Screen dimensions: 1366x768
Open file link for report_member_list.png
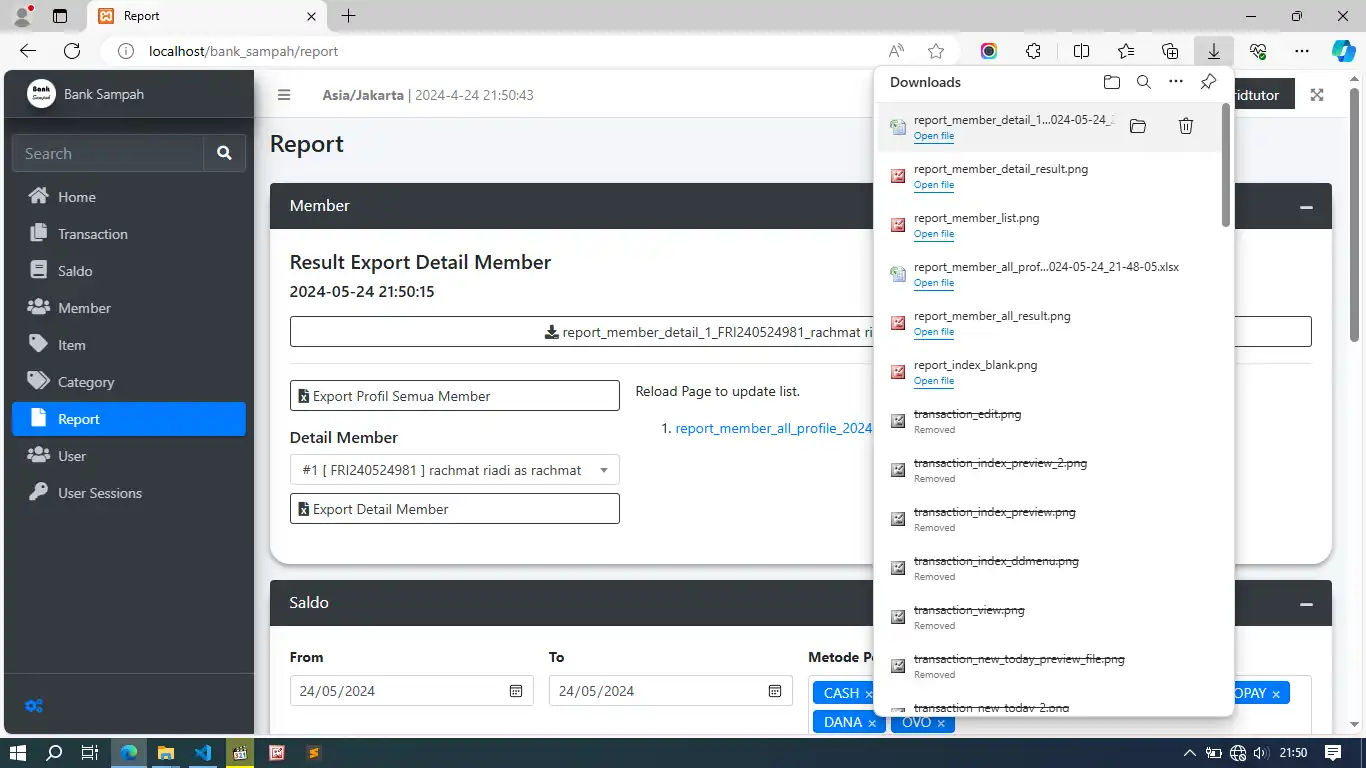click(x=933, y=234)
